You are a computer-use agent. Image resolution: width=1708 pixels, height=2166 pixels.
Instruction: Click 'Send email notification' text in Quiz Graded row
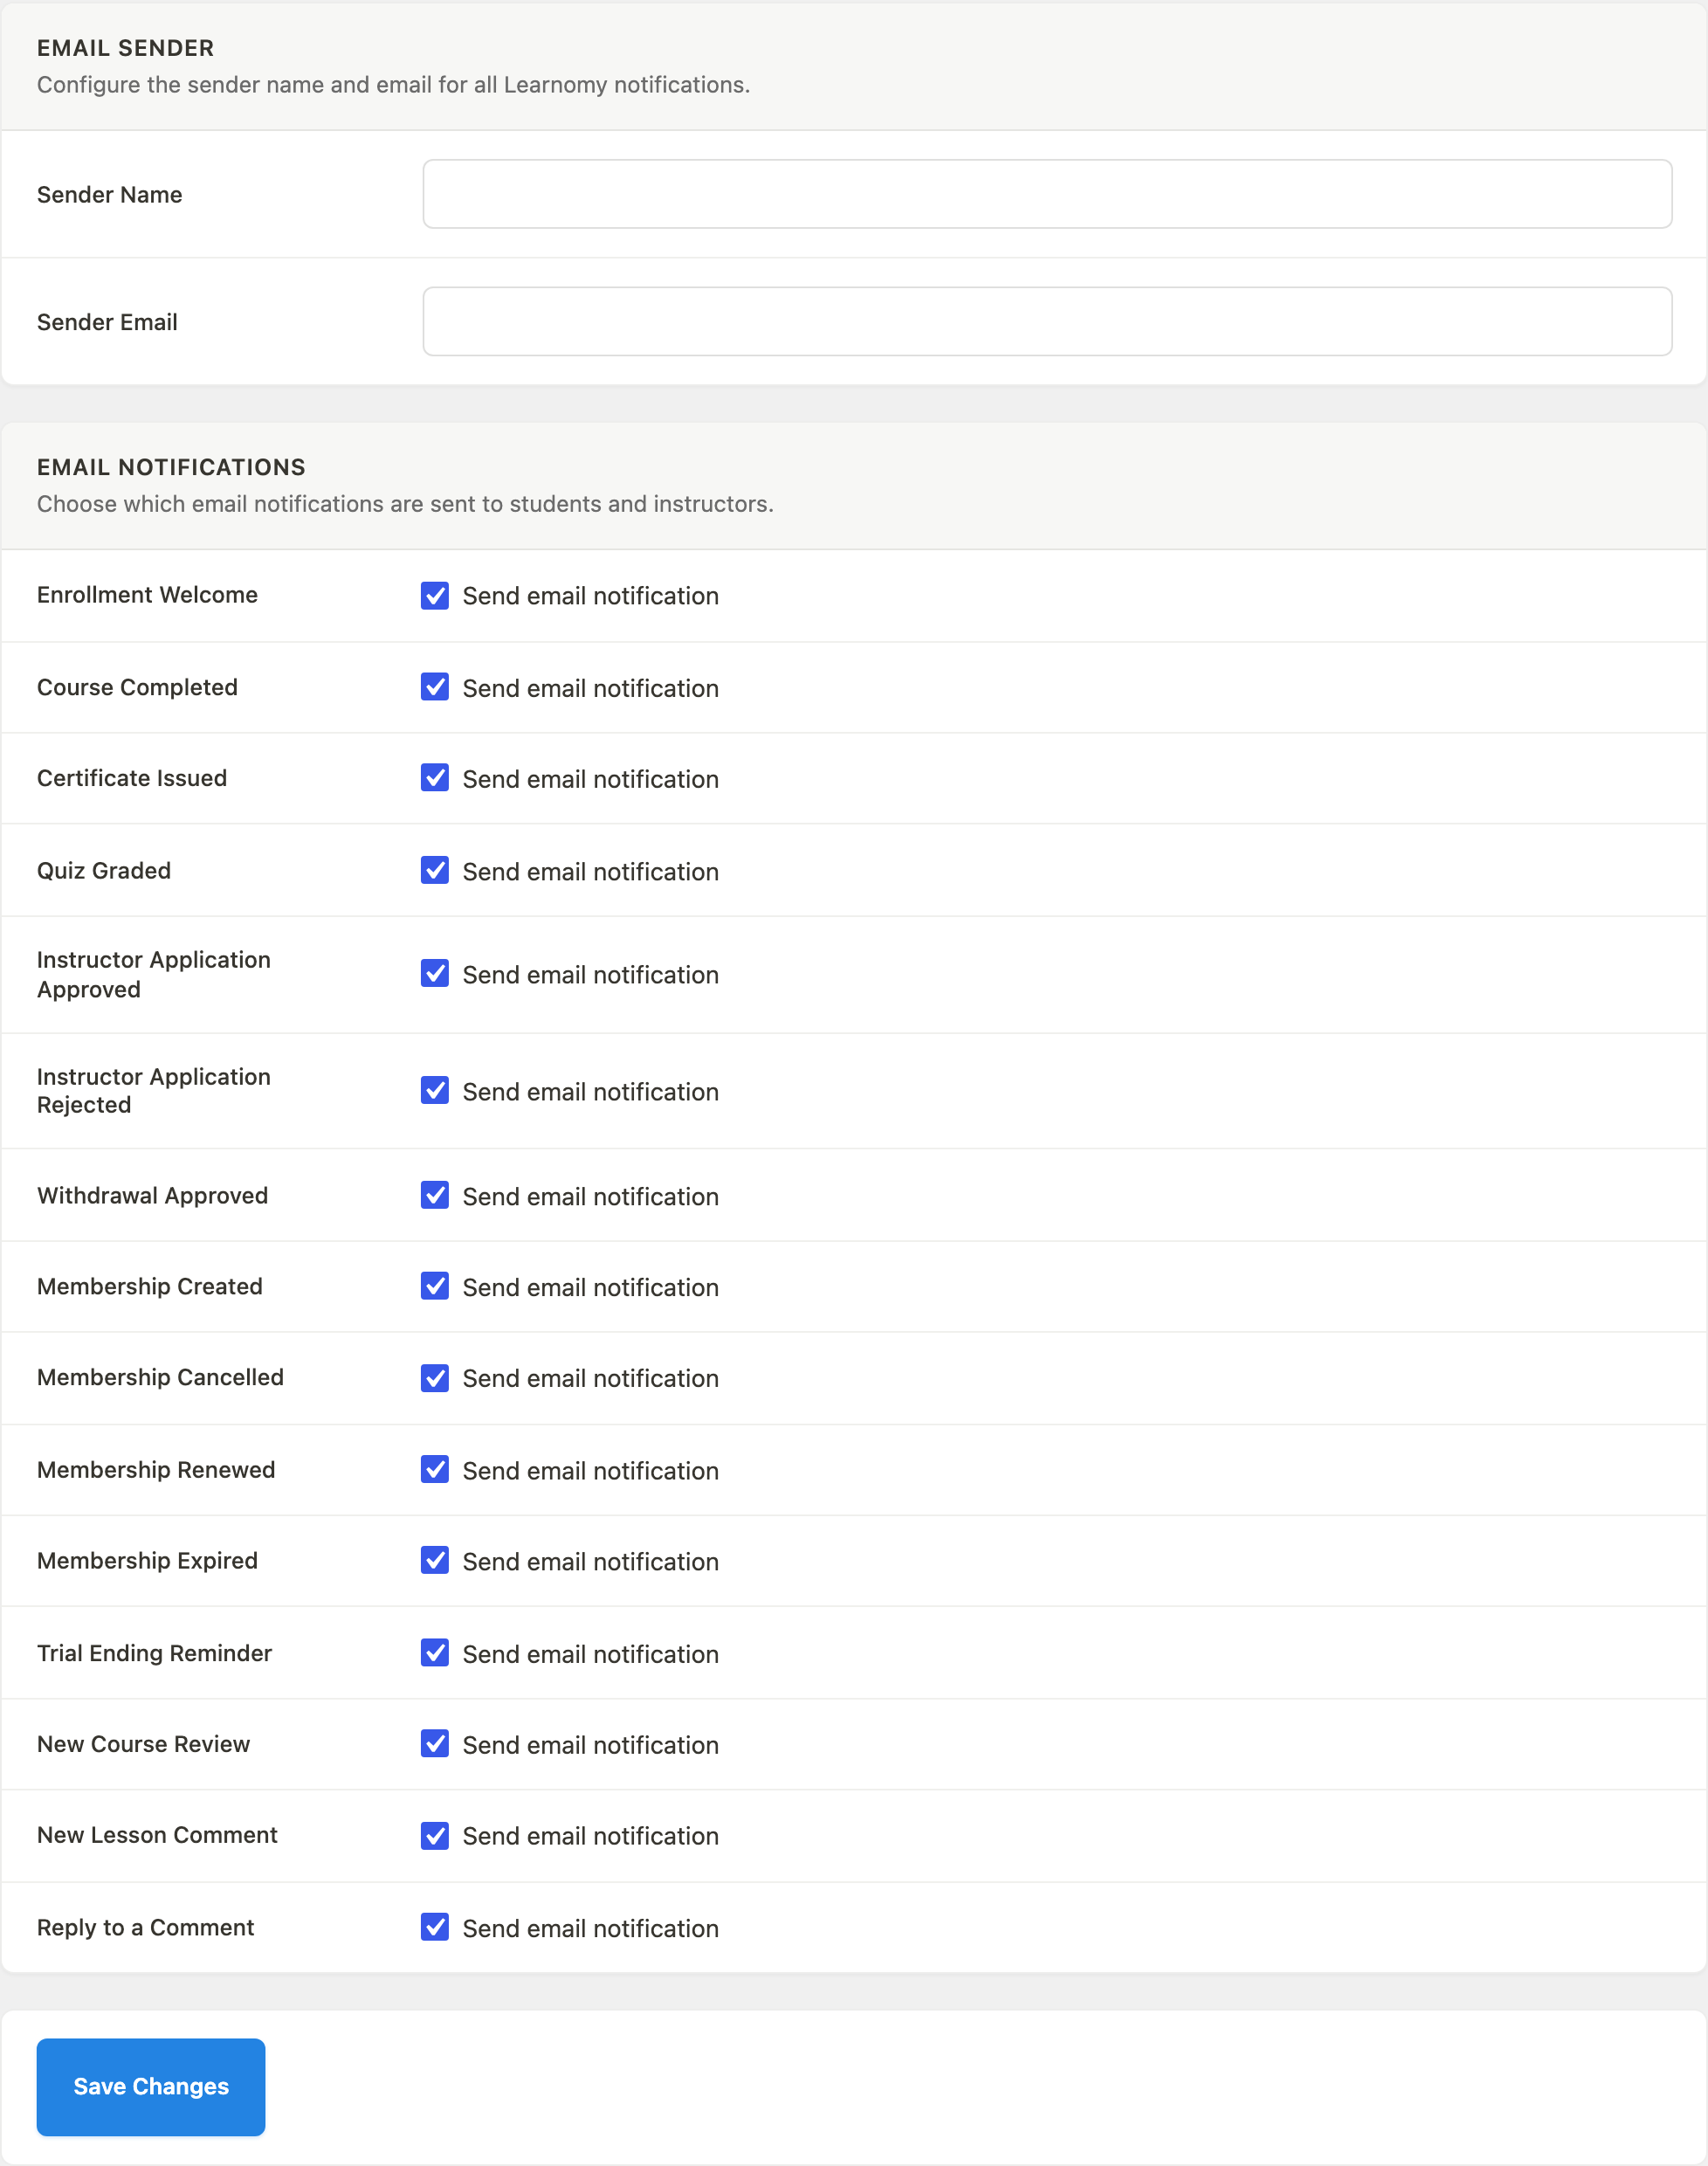(590, 872)
